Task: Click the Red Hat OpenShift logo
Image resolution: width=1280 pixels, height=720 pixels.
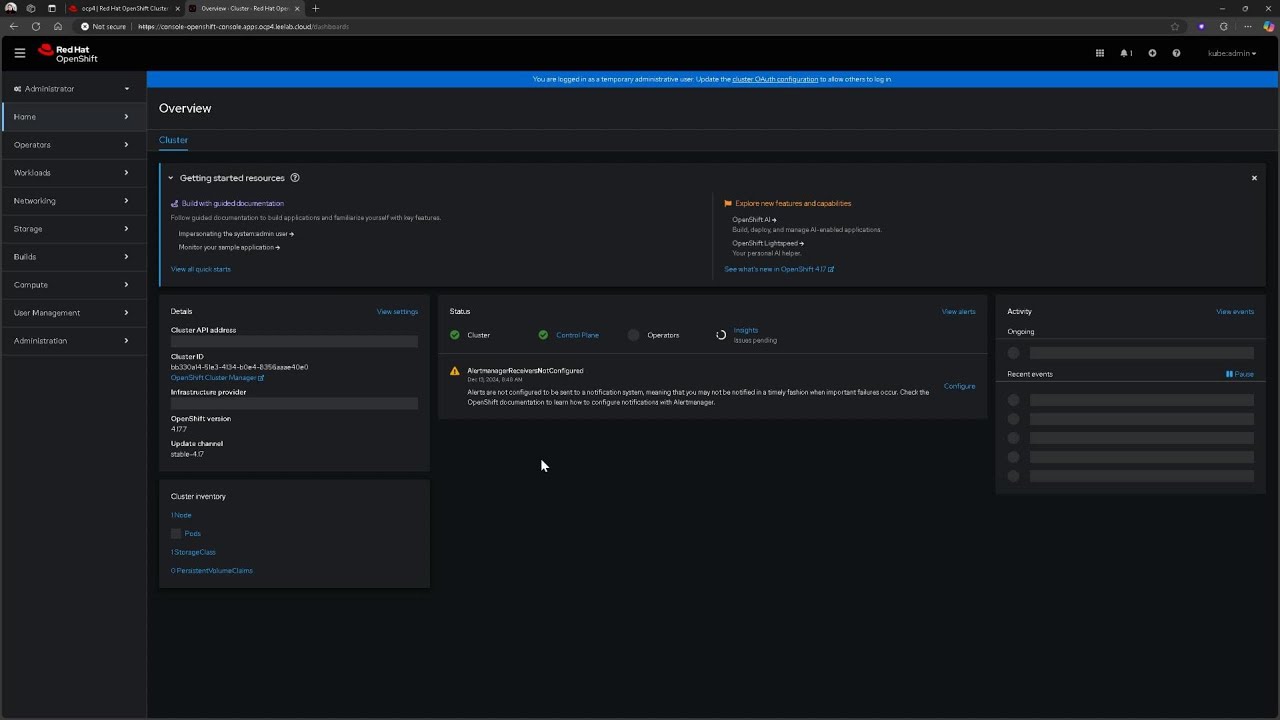Action: pyautogui.click(x=68, y=53)
